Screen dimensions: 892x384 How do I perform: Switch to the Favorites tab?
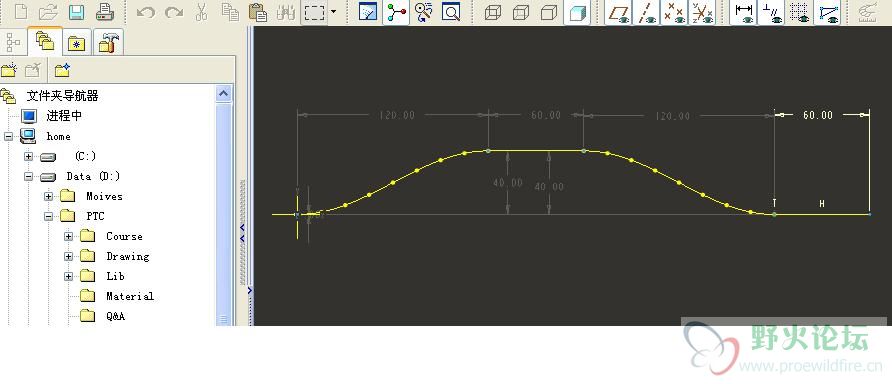[x=76, y=42]
